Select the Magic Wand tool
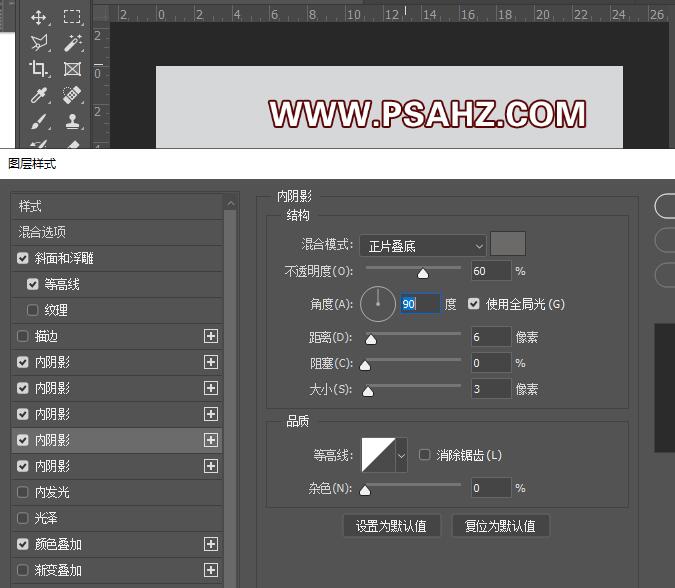 point(72,43)
